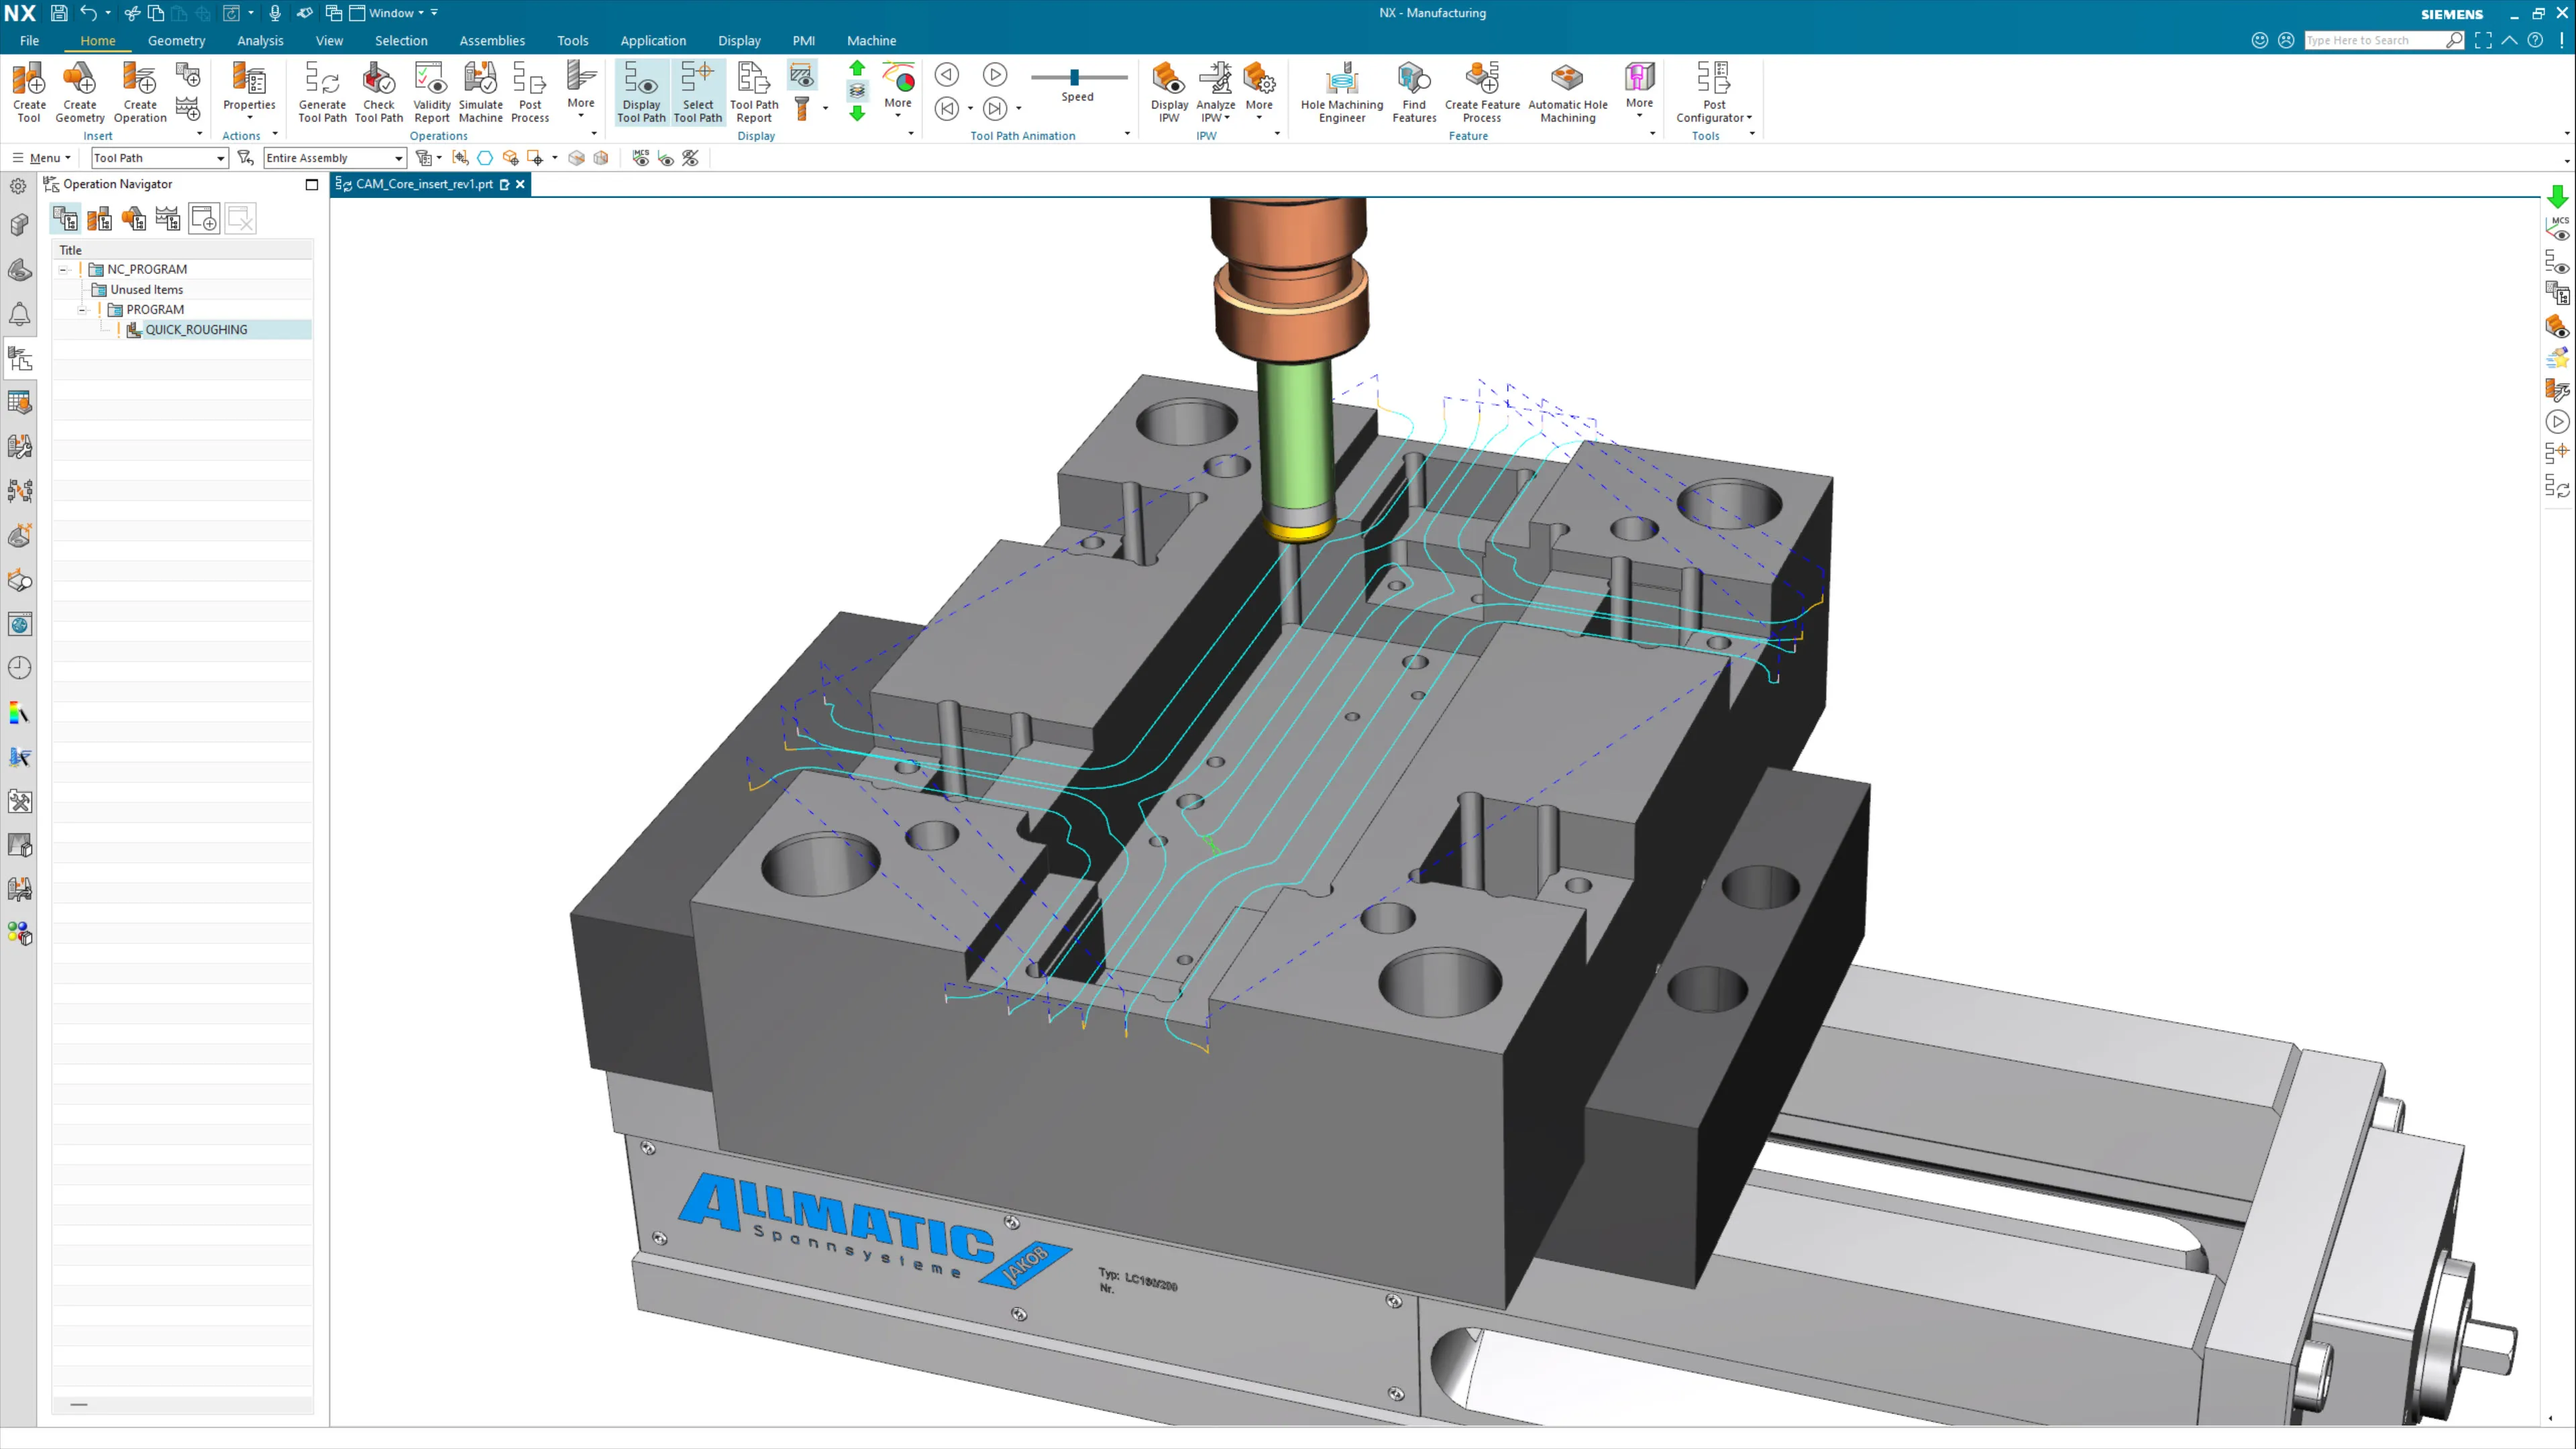
Task: Open the Analysis ribbon tab
Action: pyautogui.click(x=260, y=41)
